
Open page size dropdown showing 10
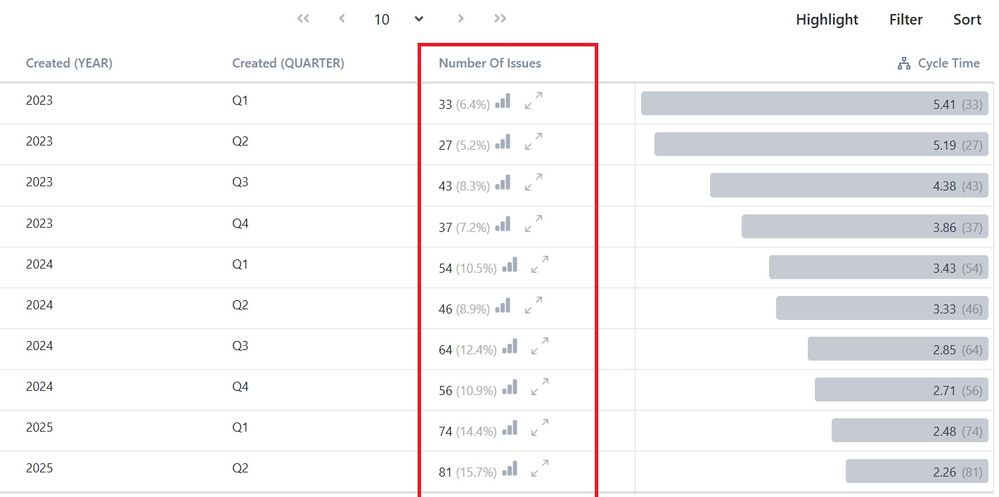tap(398, 19)
